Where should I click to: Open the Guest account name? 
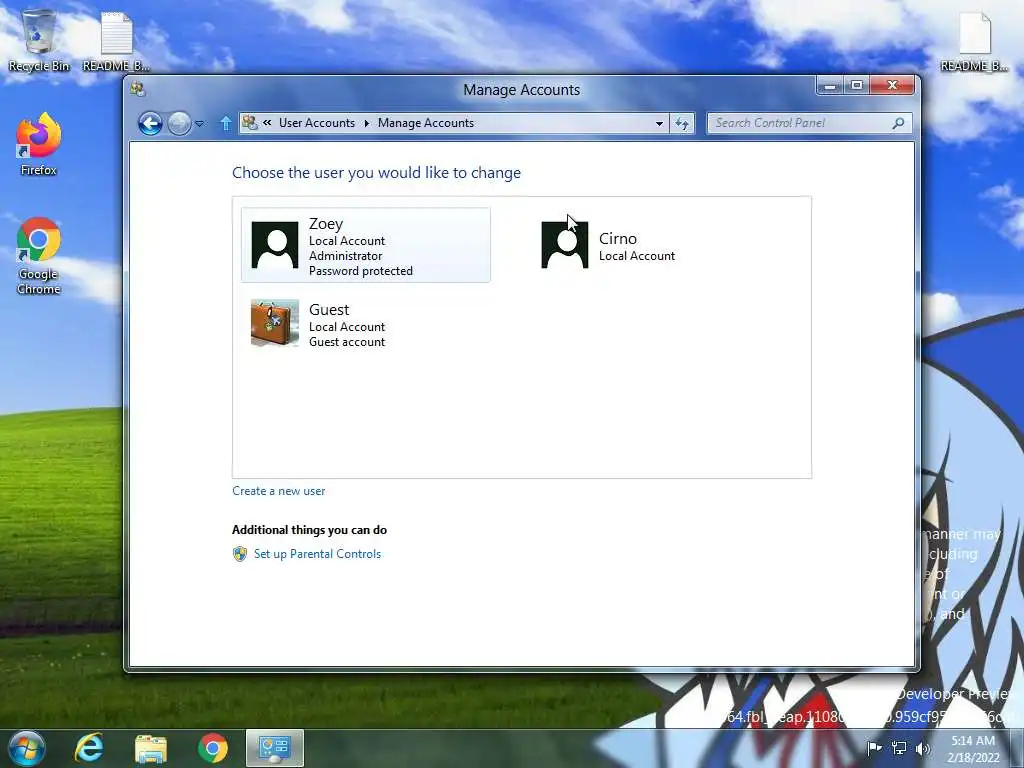329,310
